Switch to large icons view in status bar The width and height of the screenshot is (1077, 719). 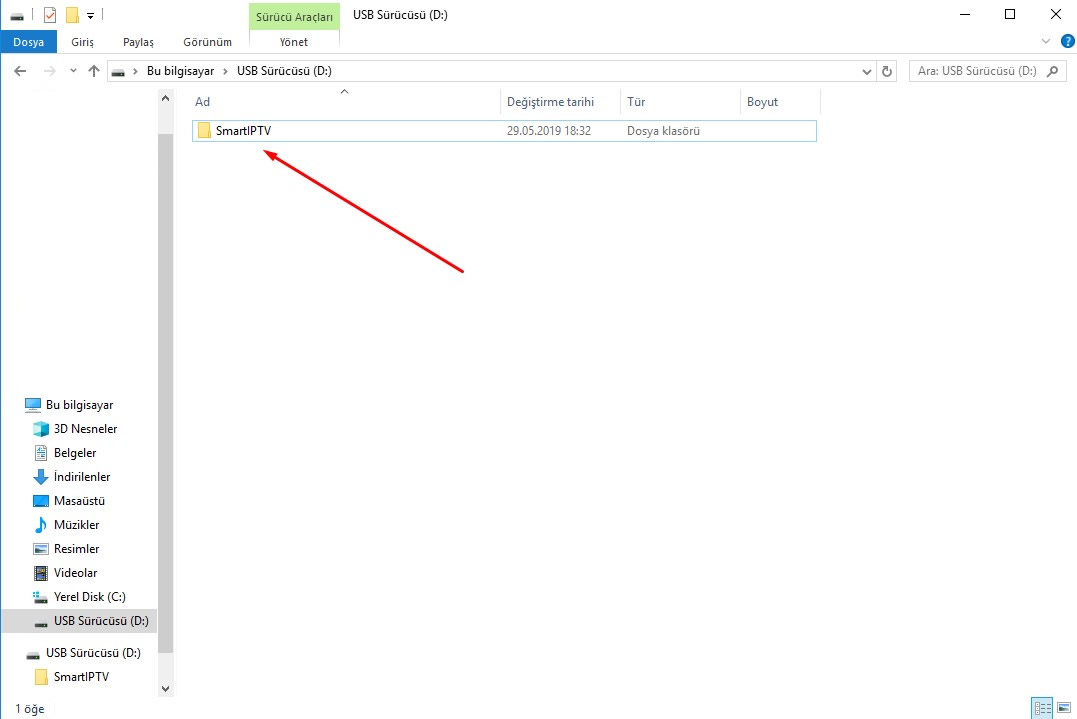(x=1064, y=707)
